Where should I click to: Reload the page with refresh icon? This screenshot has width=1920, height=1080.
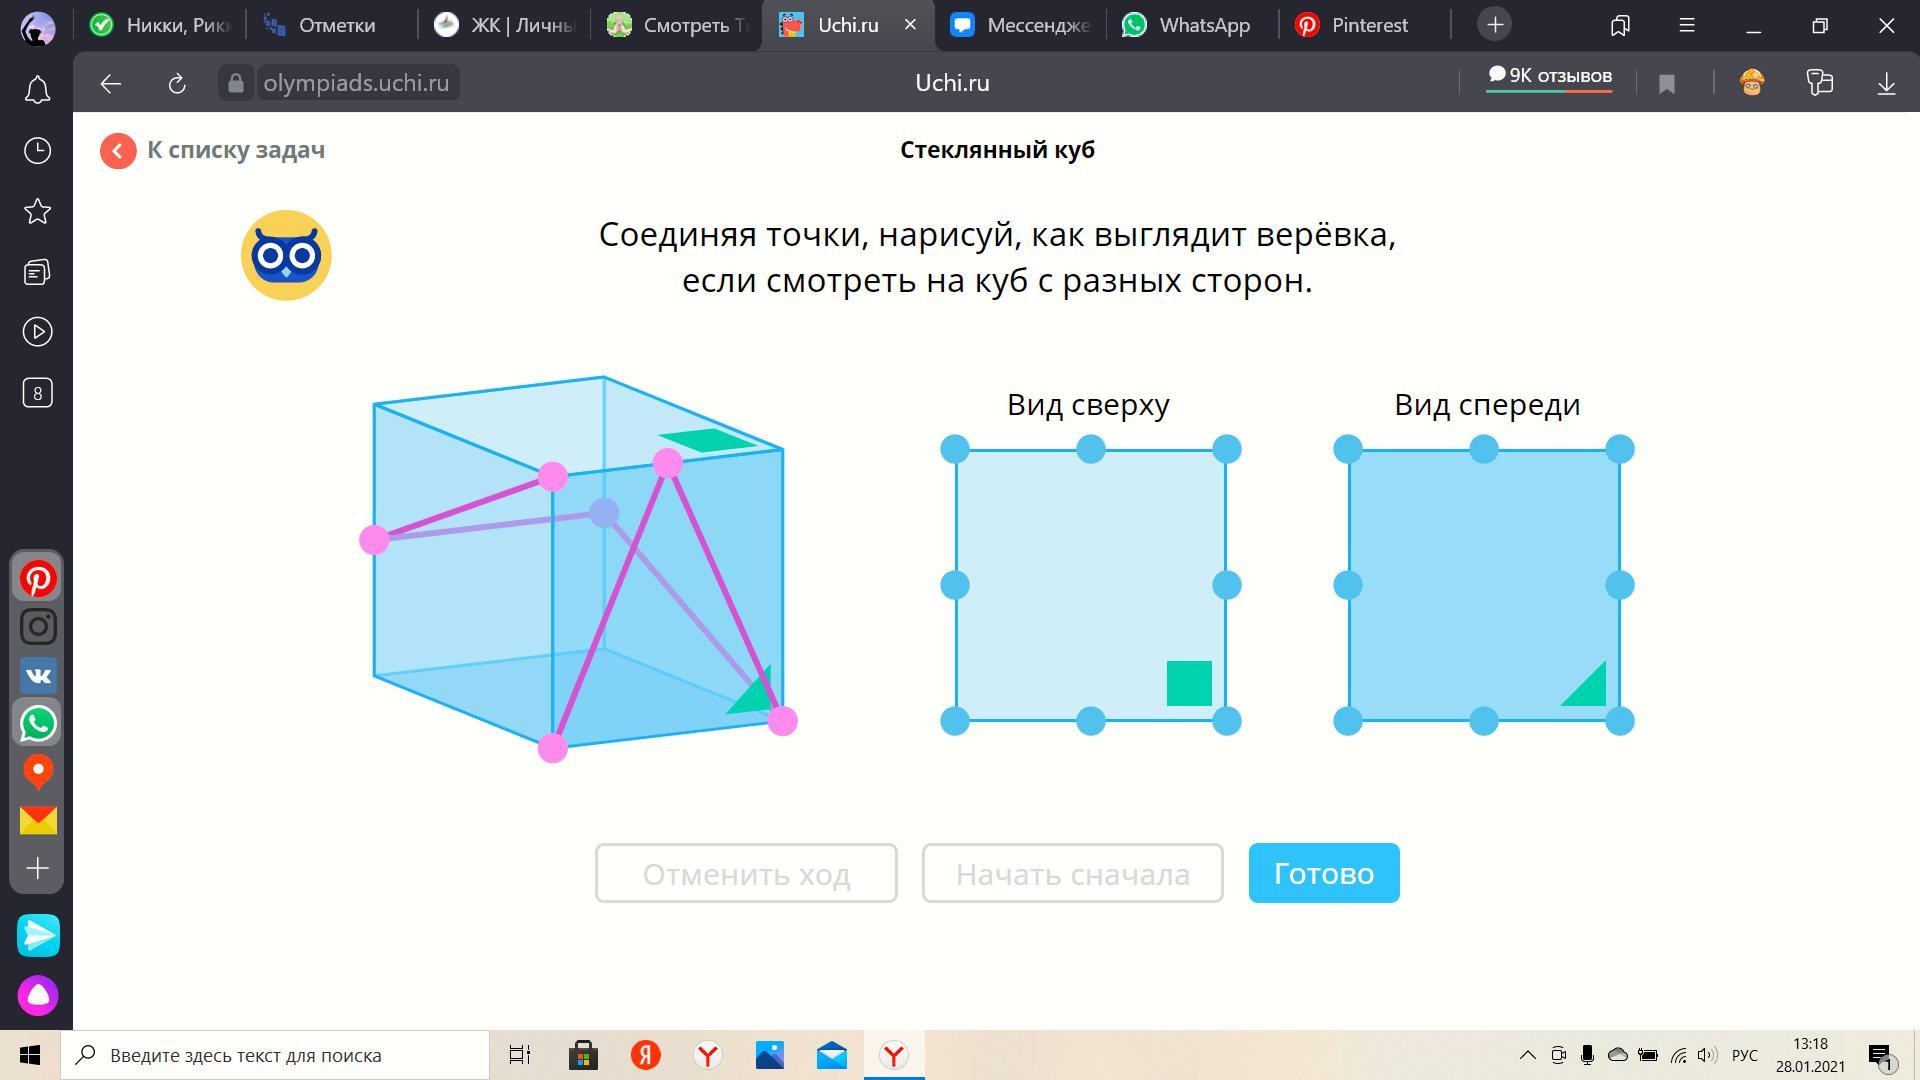[x=177, y=84]
